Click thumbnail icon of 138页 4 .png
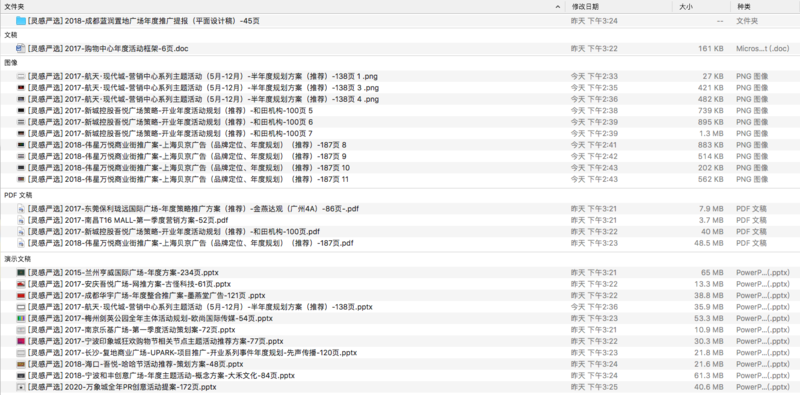This screenshot has width=800, height=395. [x=21, y=99]
